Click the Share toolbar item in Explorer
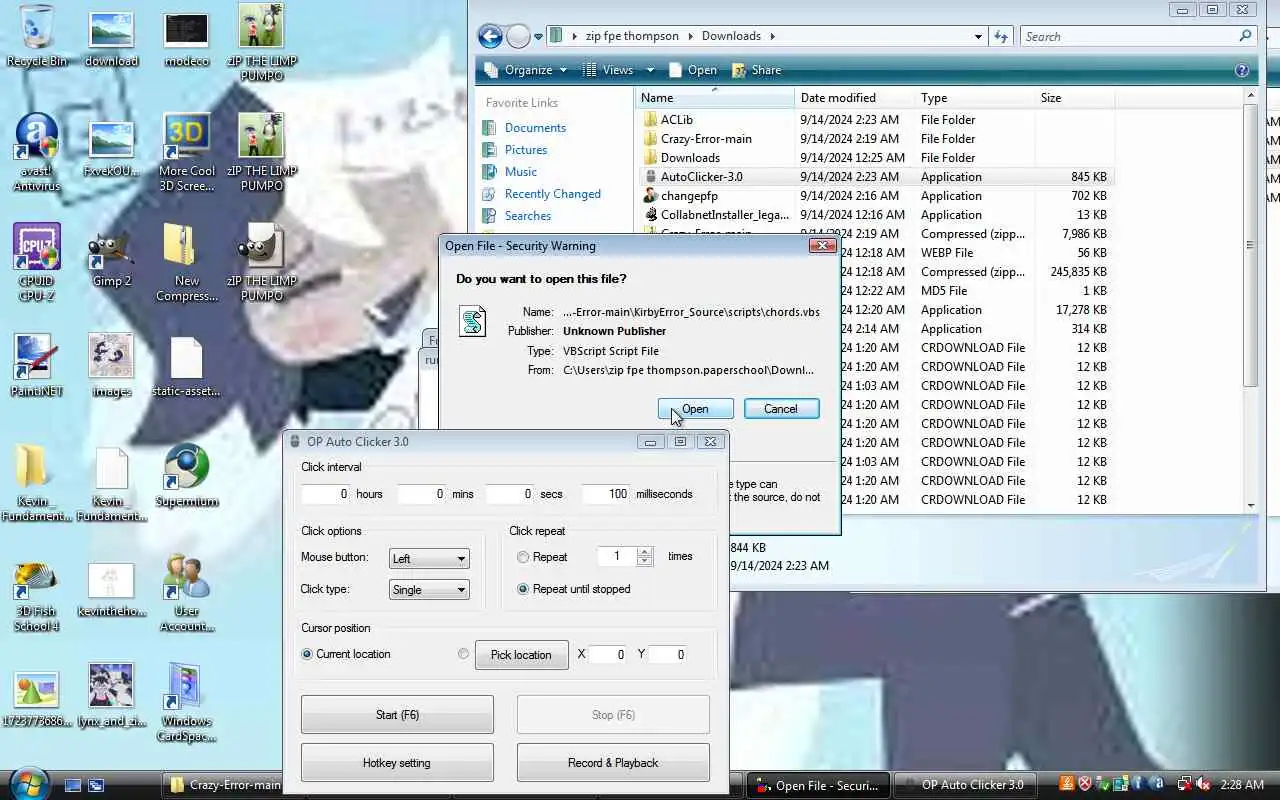Viewport: 1280px width, 800px height. [757, 70]
